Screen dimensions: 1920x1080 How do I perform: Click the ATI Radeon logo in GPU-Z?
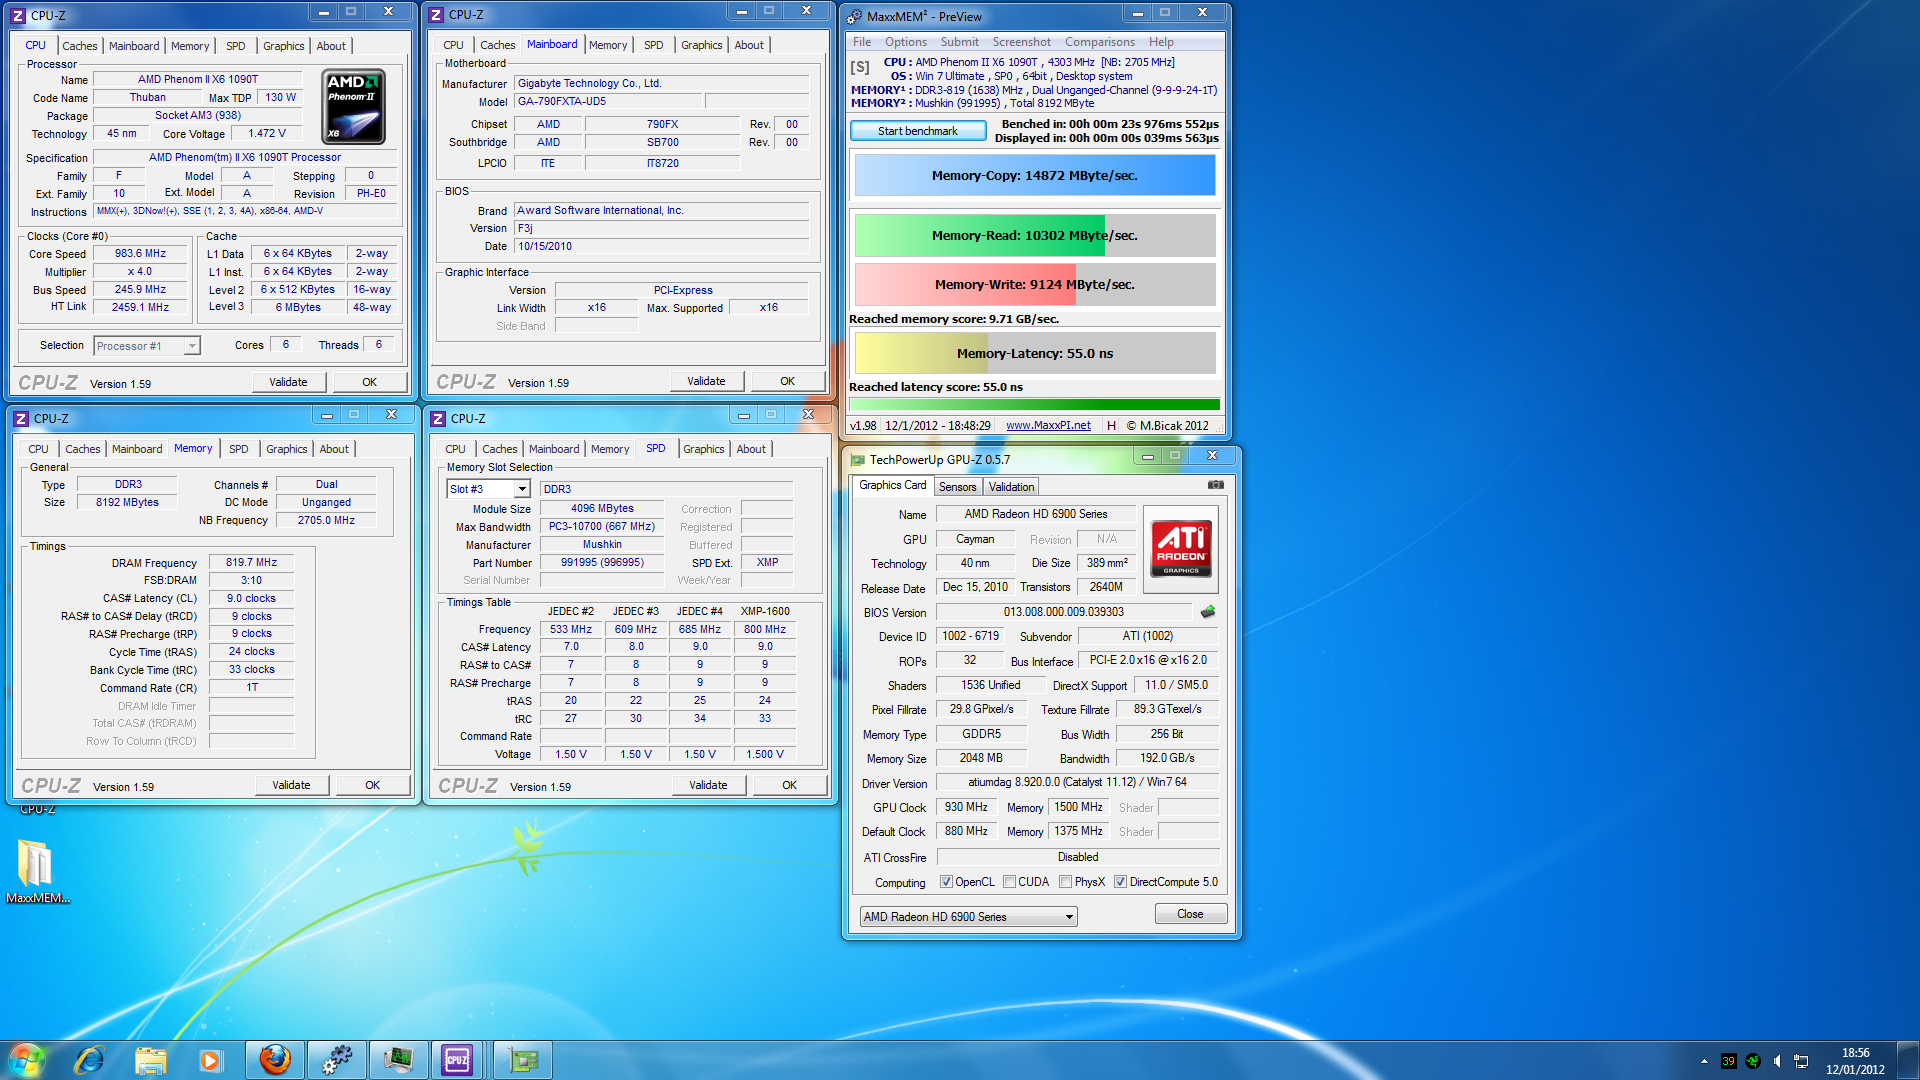(1181, 548)
